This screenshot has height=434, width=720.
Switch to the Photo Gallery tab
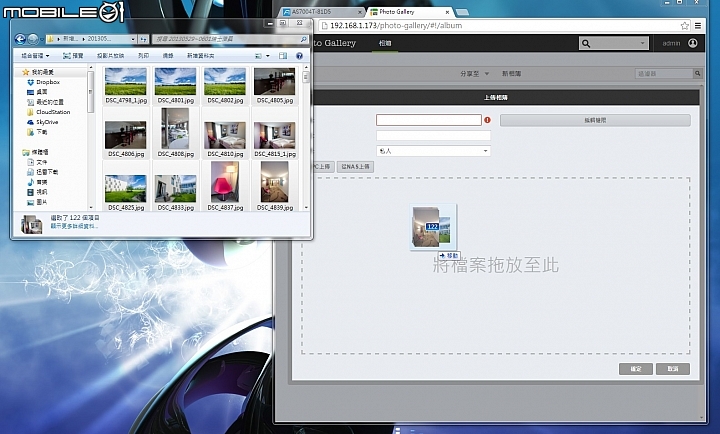[411, 12]
